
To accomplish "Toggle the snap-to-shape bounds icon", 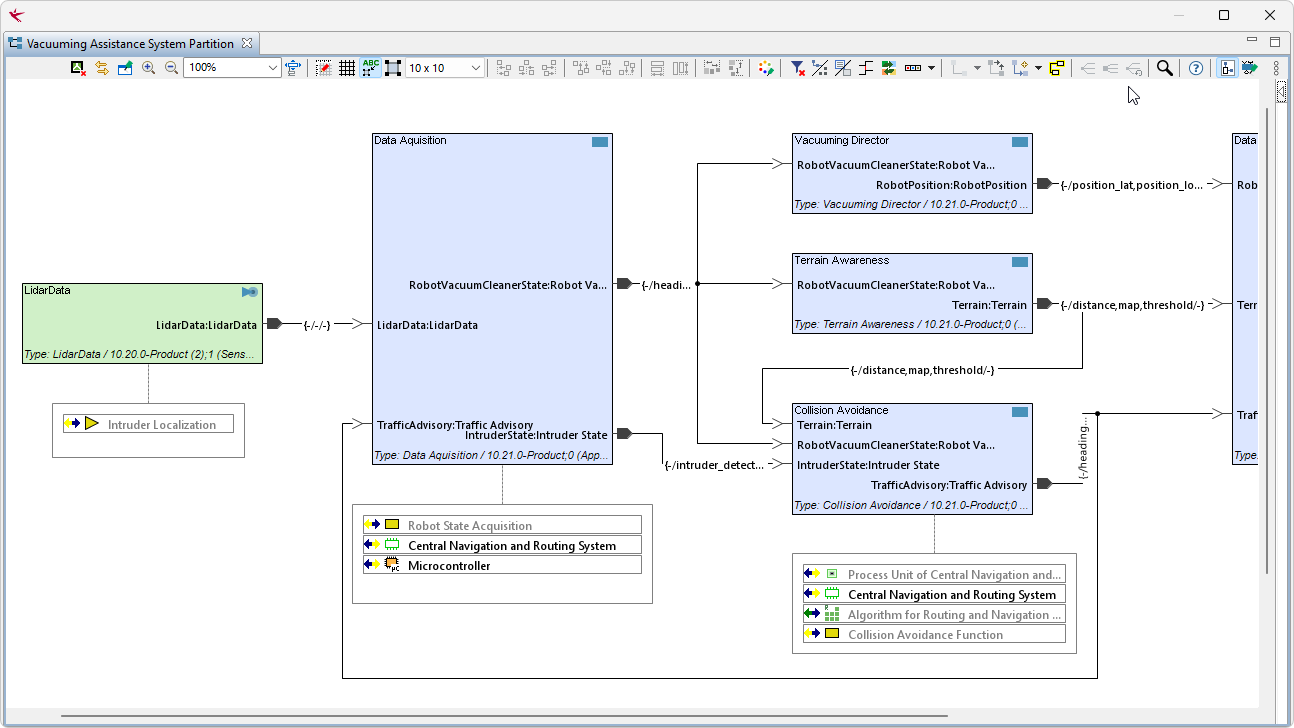I will (393, 68).
